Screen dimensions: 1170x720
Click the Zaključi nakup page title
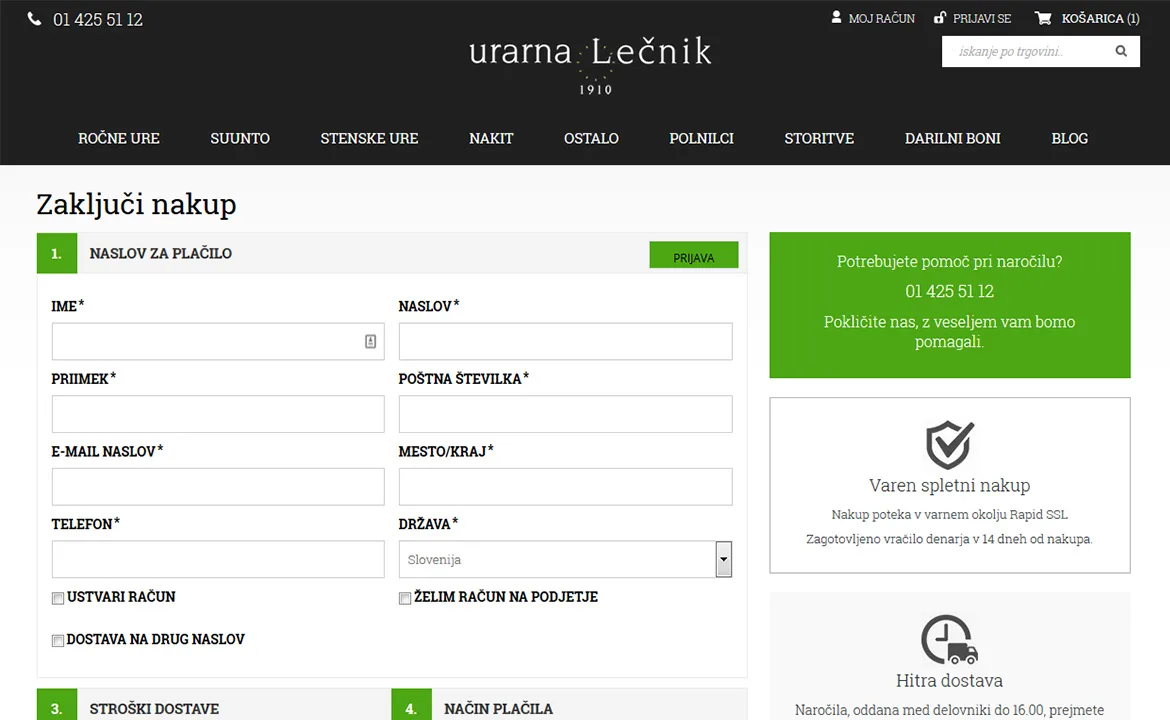point(137,204)
